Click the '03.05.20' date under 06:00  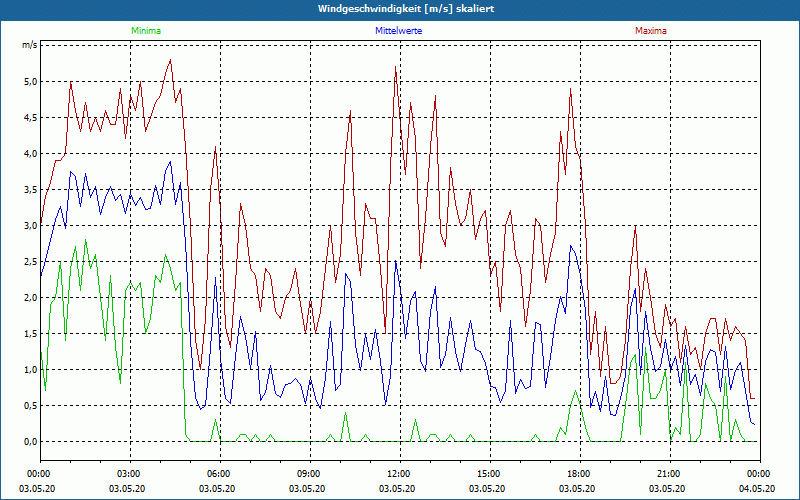coord(217,488)
